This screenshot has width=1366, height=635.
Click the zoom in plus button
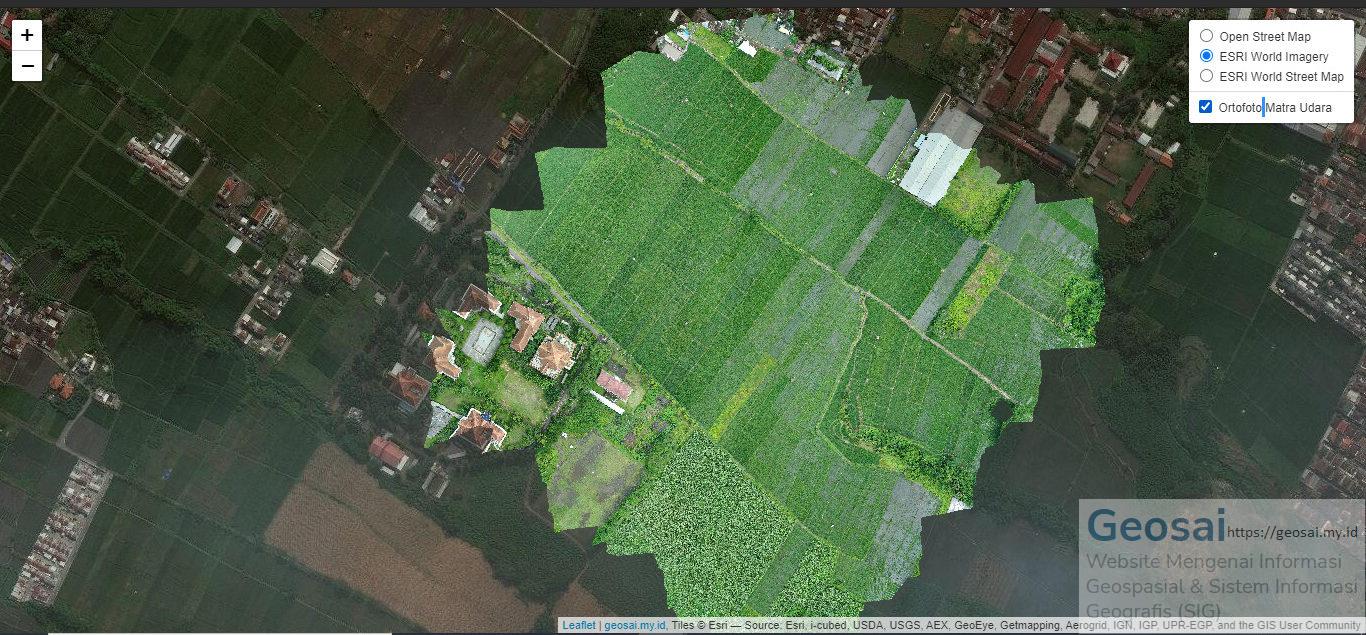(27, 35)
